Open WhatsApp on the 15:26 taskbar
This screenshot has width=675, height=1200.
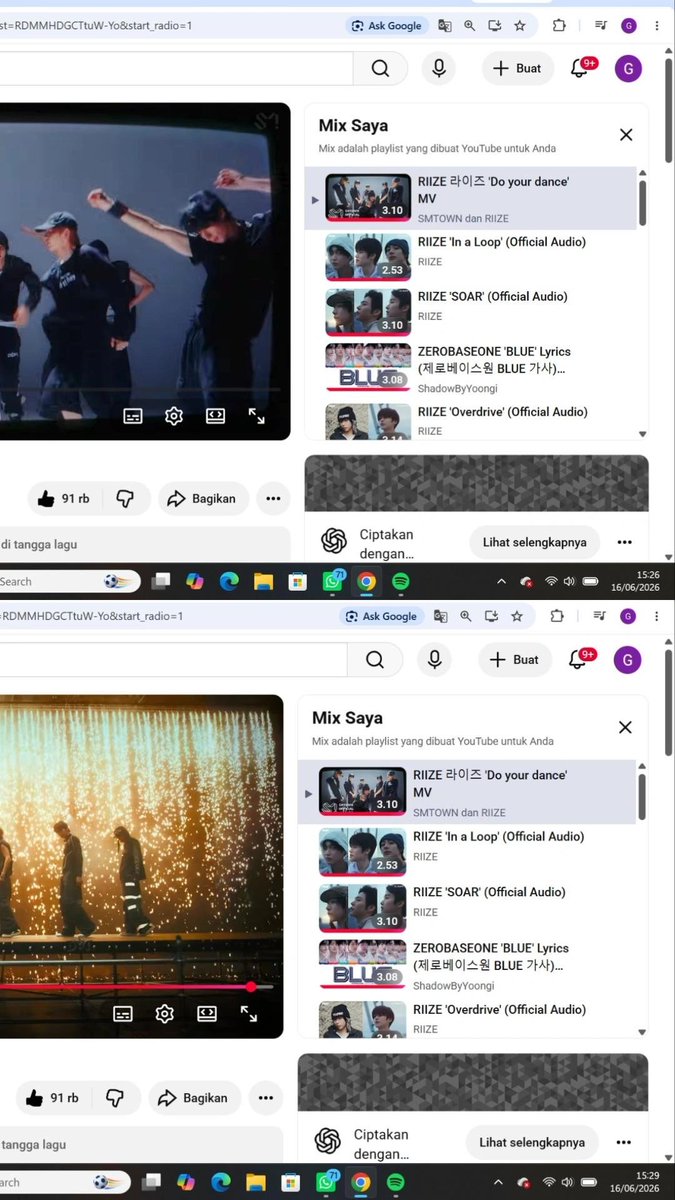[331, 581]
